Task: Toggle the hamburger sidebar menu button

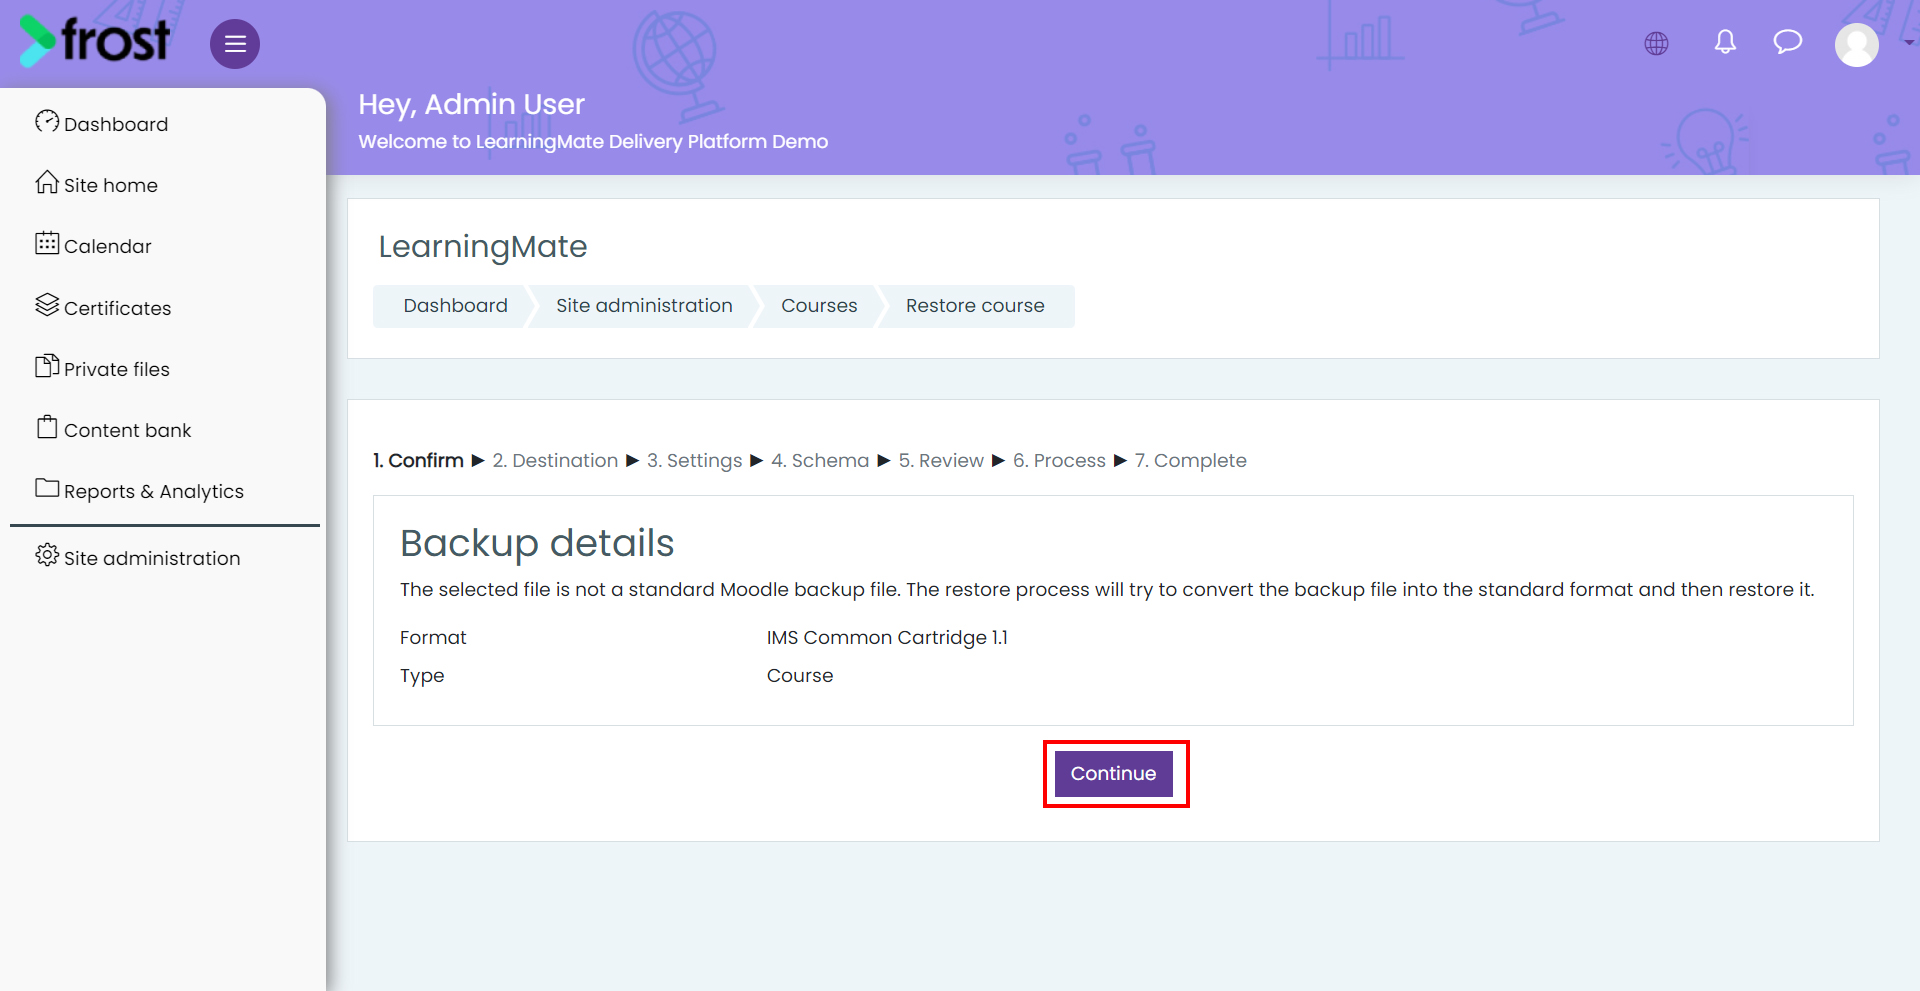Action: (235, 44)
